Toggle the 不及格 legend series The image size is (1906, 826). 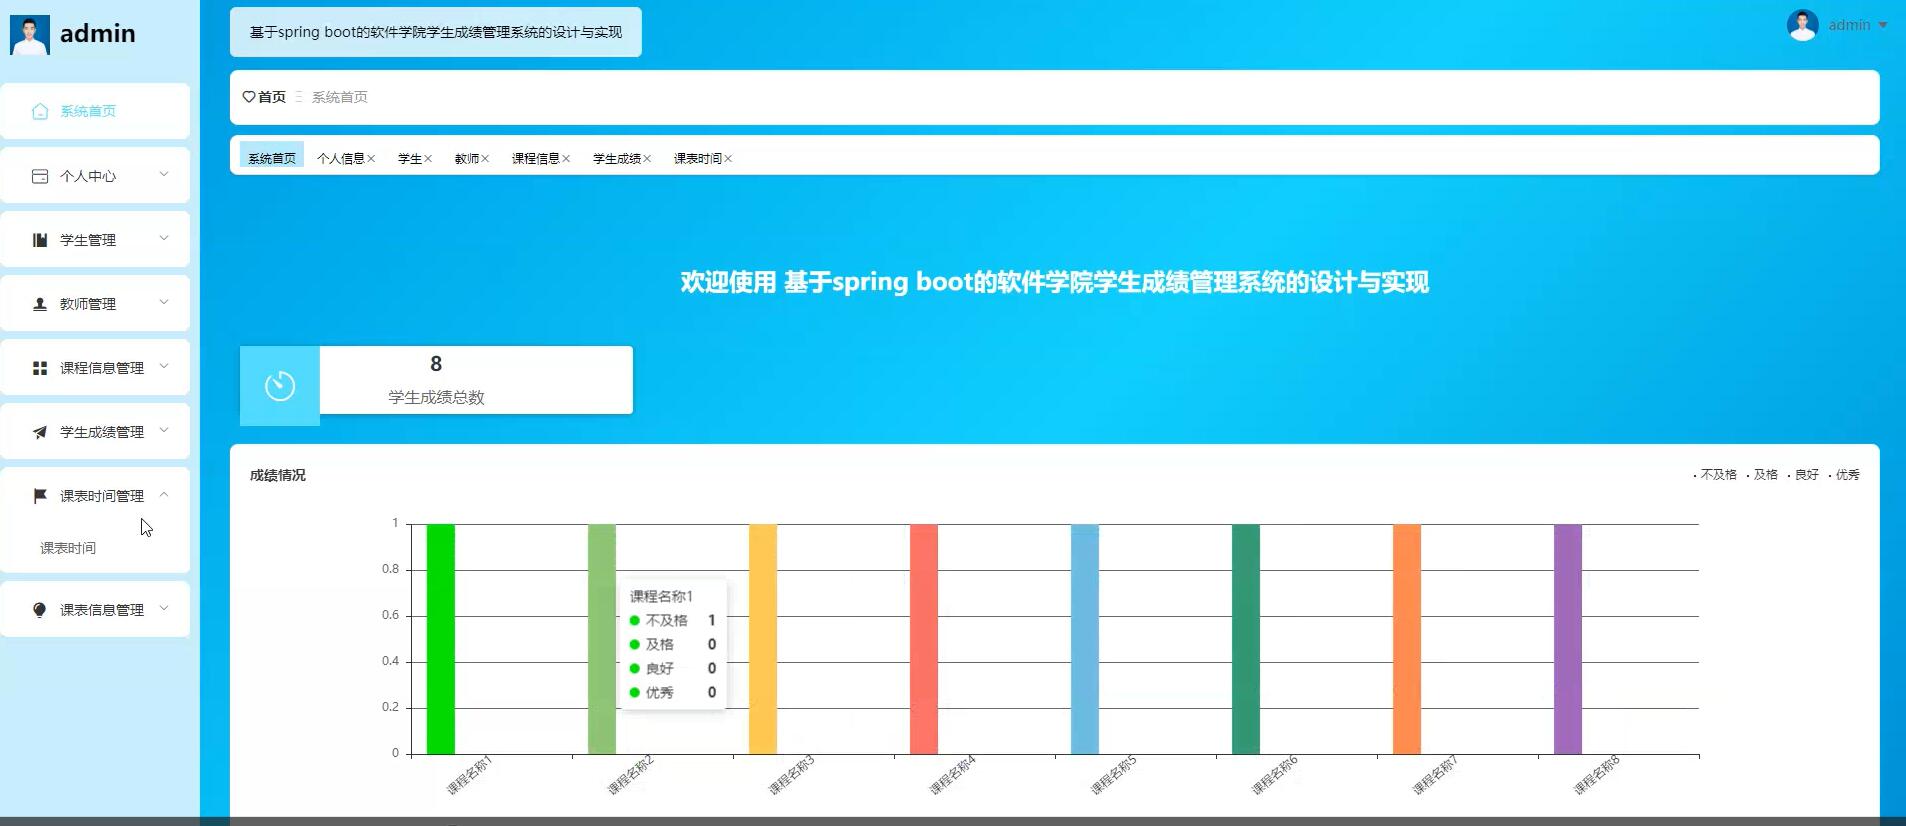click(x=1715, y=475)
